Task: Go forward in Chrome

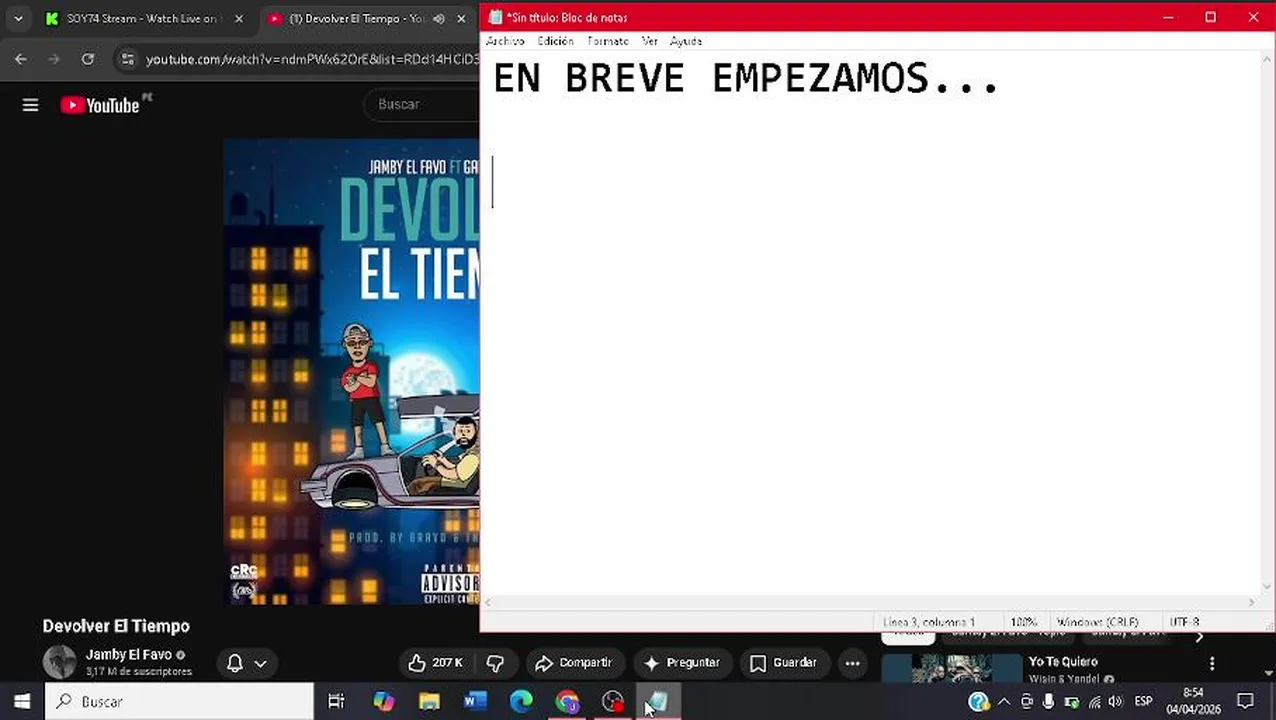Action: point(54,59)
